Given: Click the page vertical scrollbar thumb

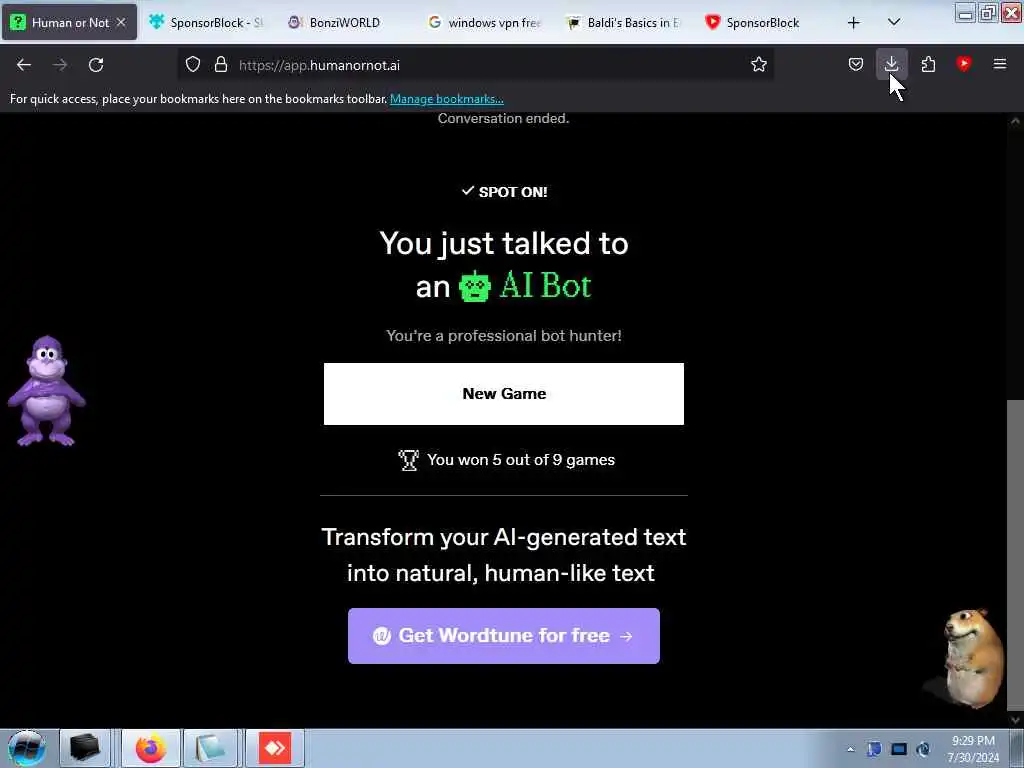Looking at the screenshot, I should [x=1015, y=554].
